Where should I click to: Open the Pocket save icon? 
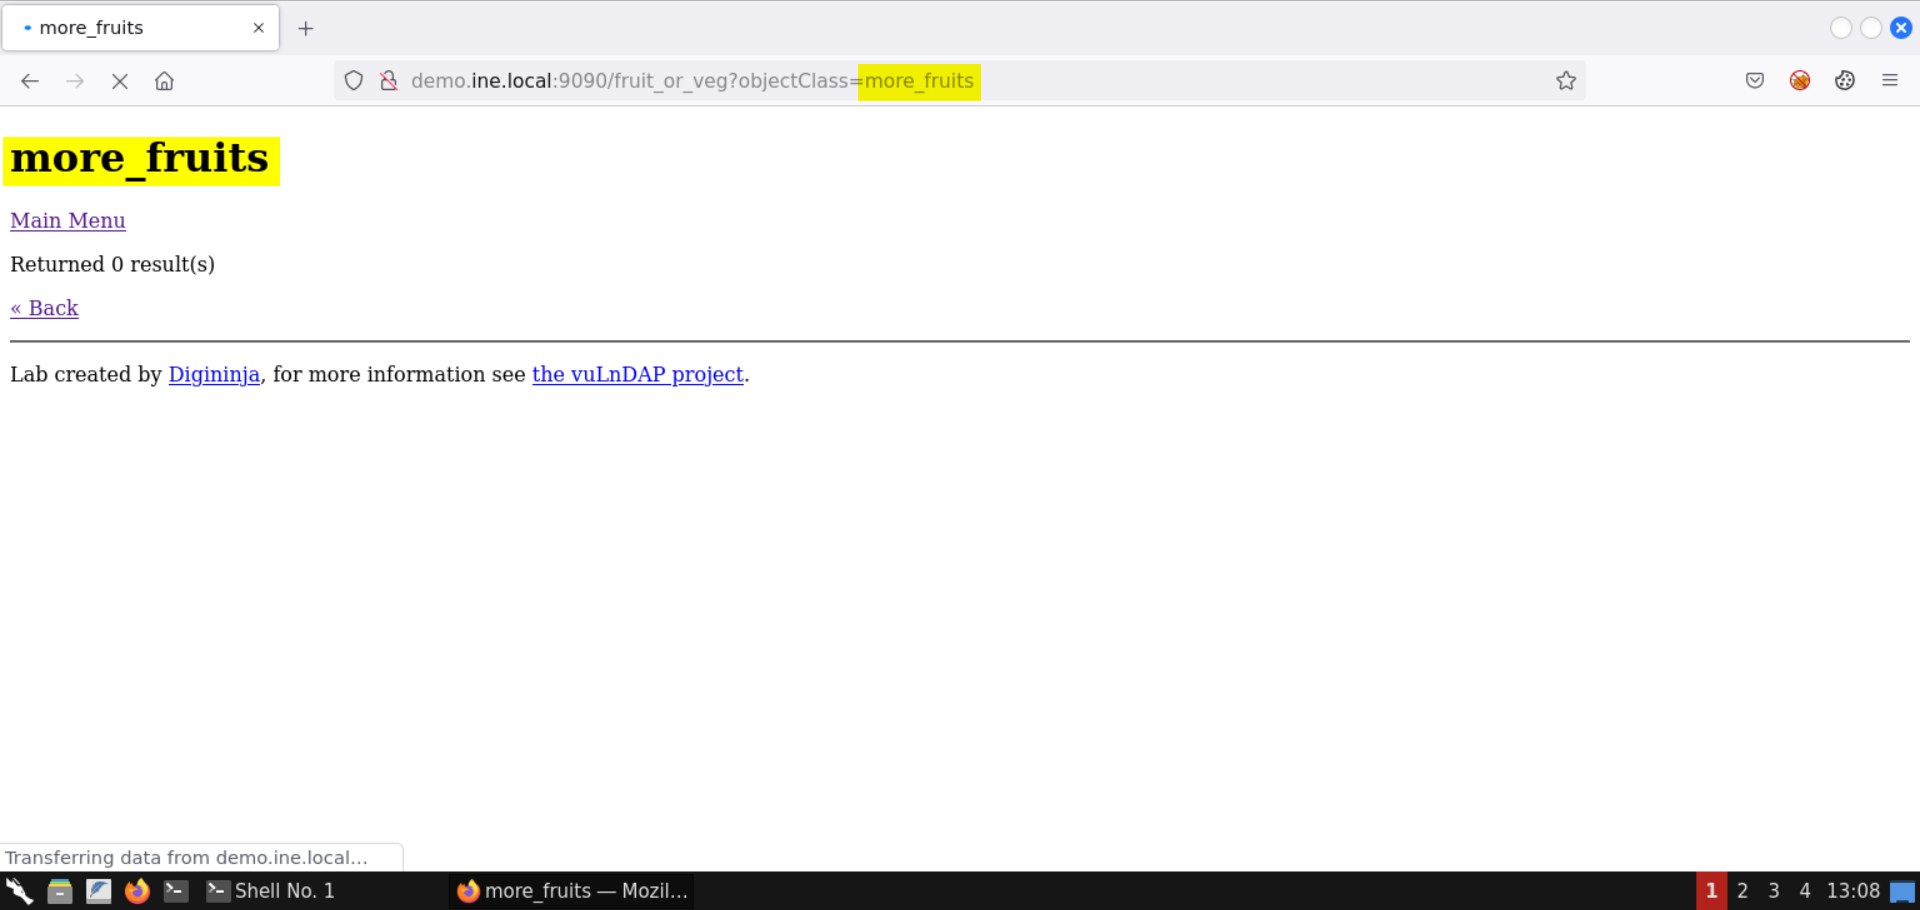coord(1755,81)
